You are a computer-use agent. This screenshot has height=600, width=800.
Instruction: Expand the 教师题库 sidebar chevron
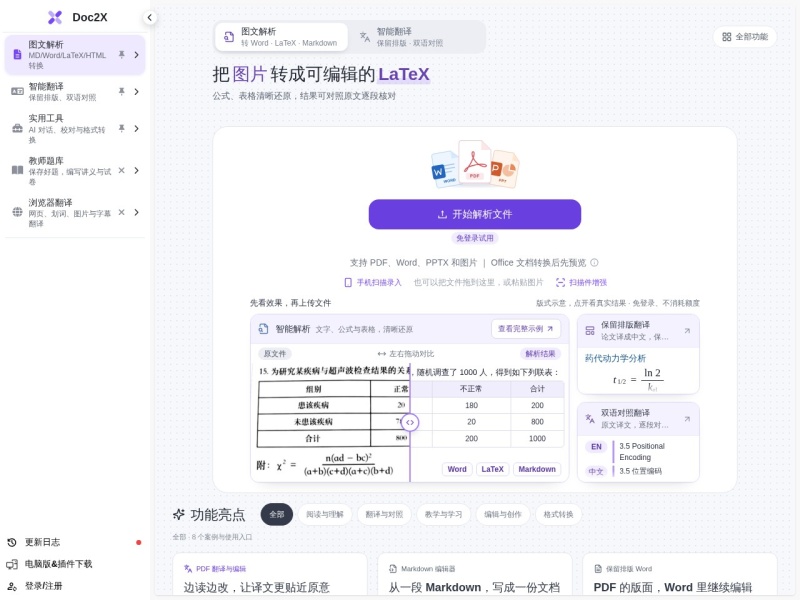tap(136, 170)
